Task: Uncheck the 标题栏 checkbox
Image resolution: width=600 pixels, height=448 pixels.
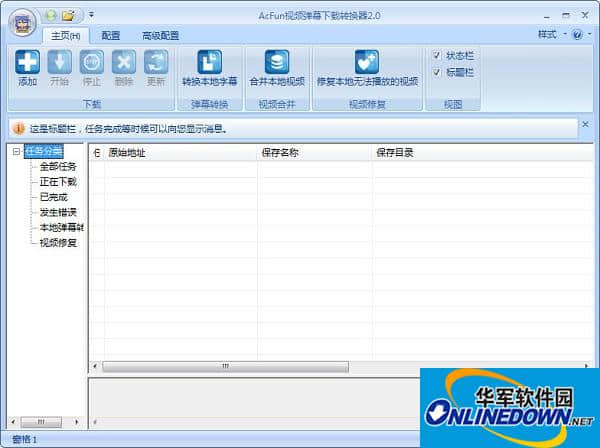Action: click(436, 72)
